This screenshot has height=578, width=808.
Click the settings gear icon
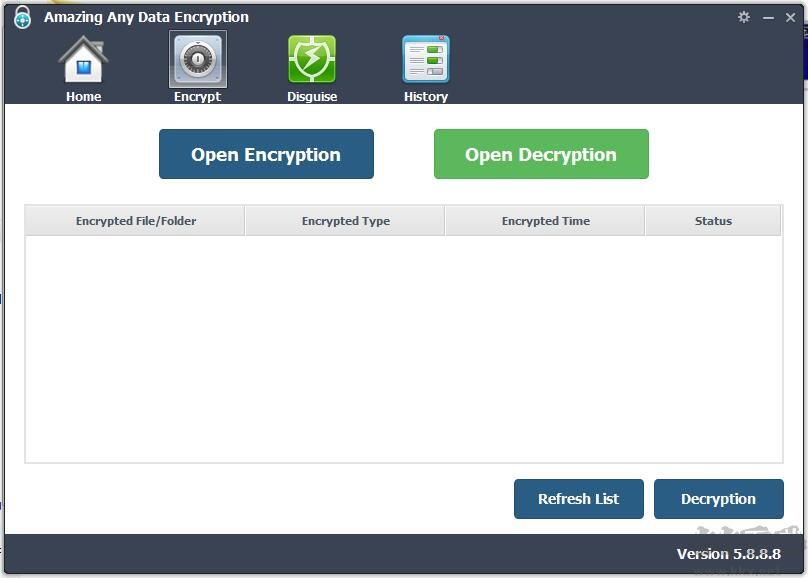pos(742,17)
